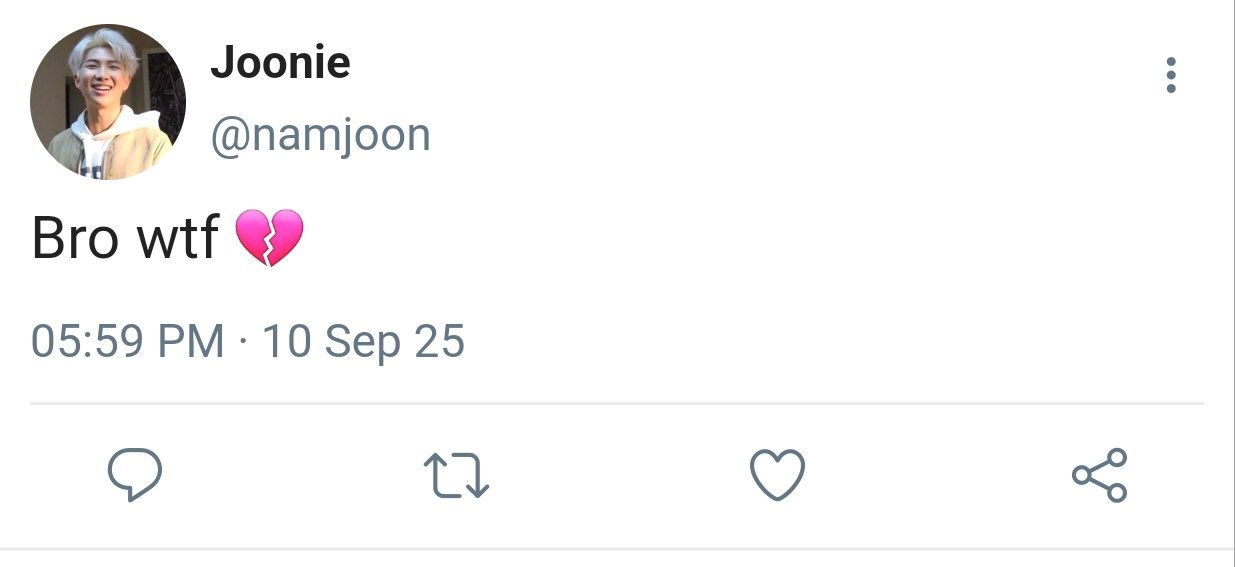
Task: Click the display name Joonie
Action: pyautogui.click(x=280, y=64)
